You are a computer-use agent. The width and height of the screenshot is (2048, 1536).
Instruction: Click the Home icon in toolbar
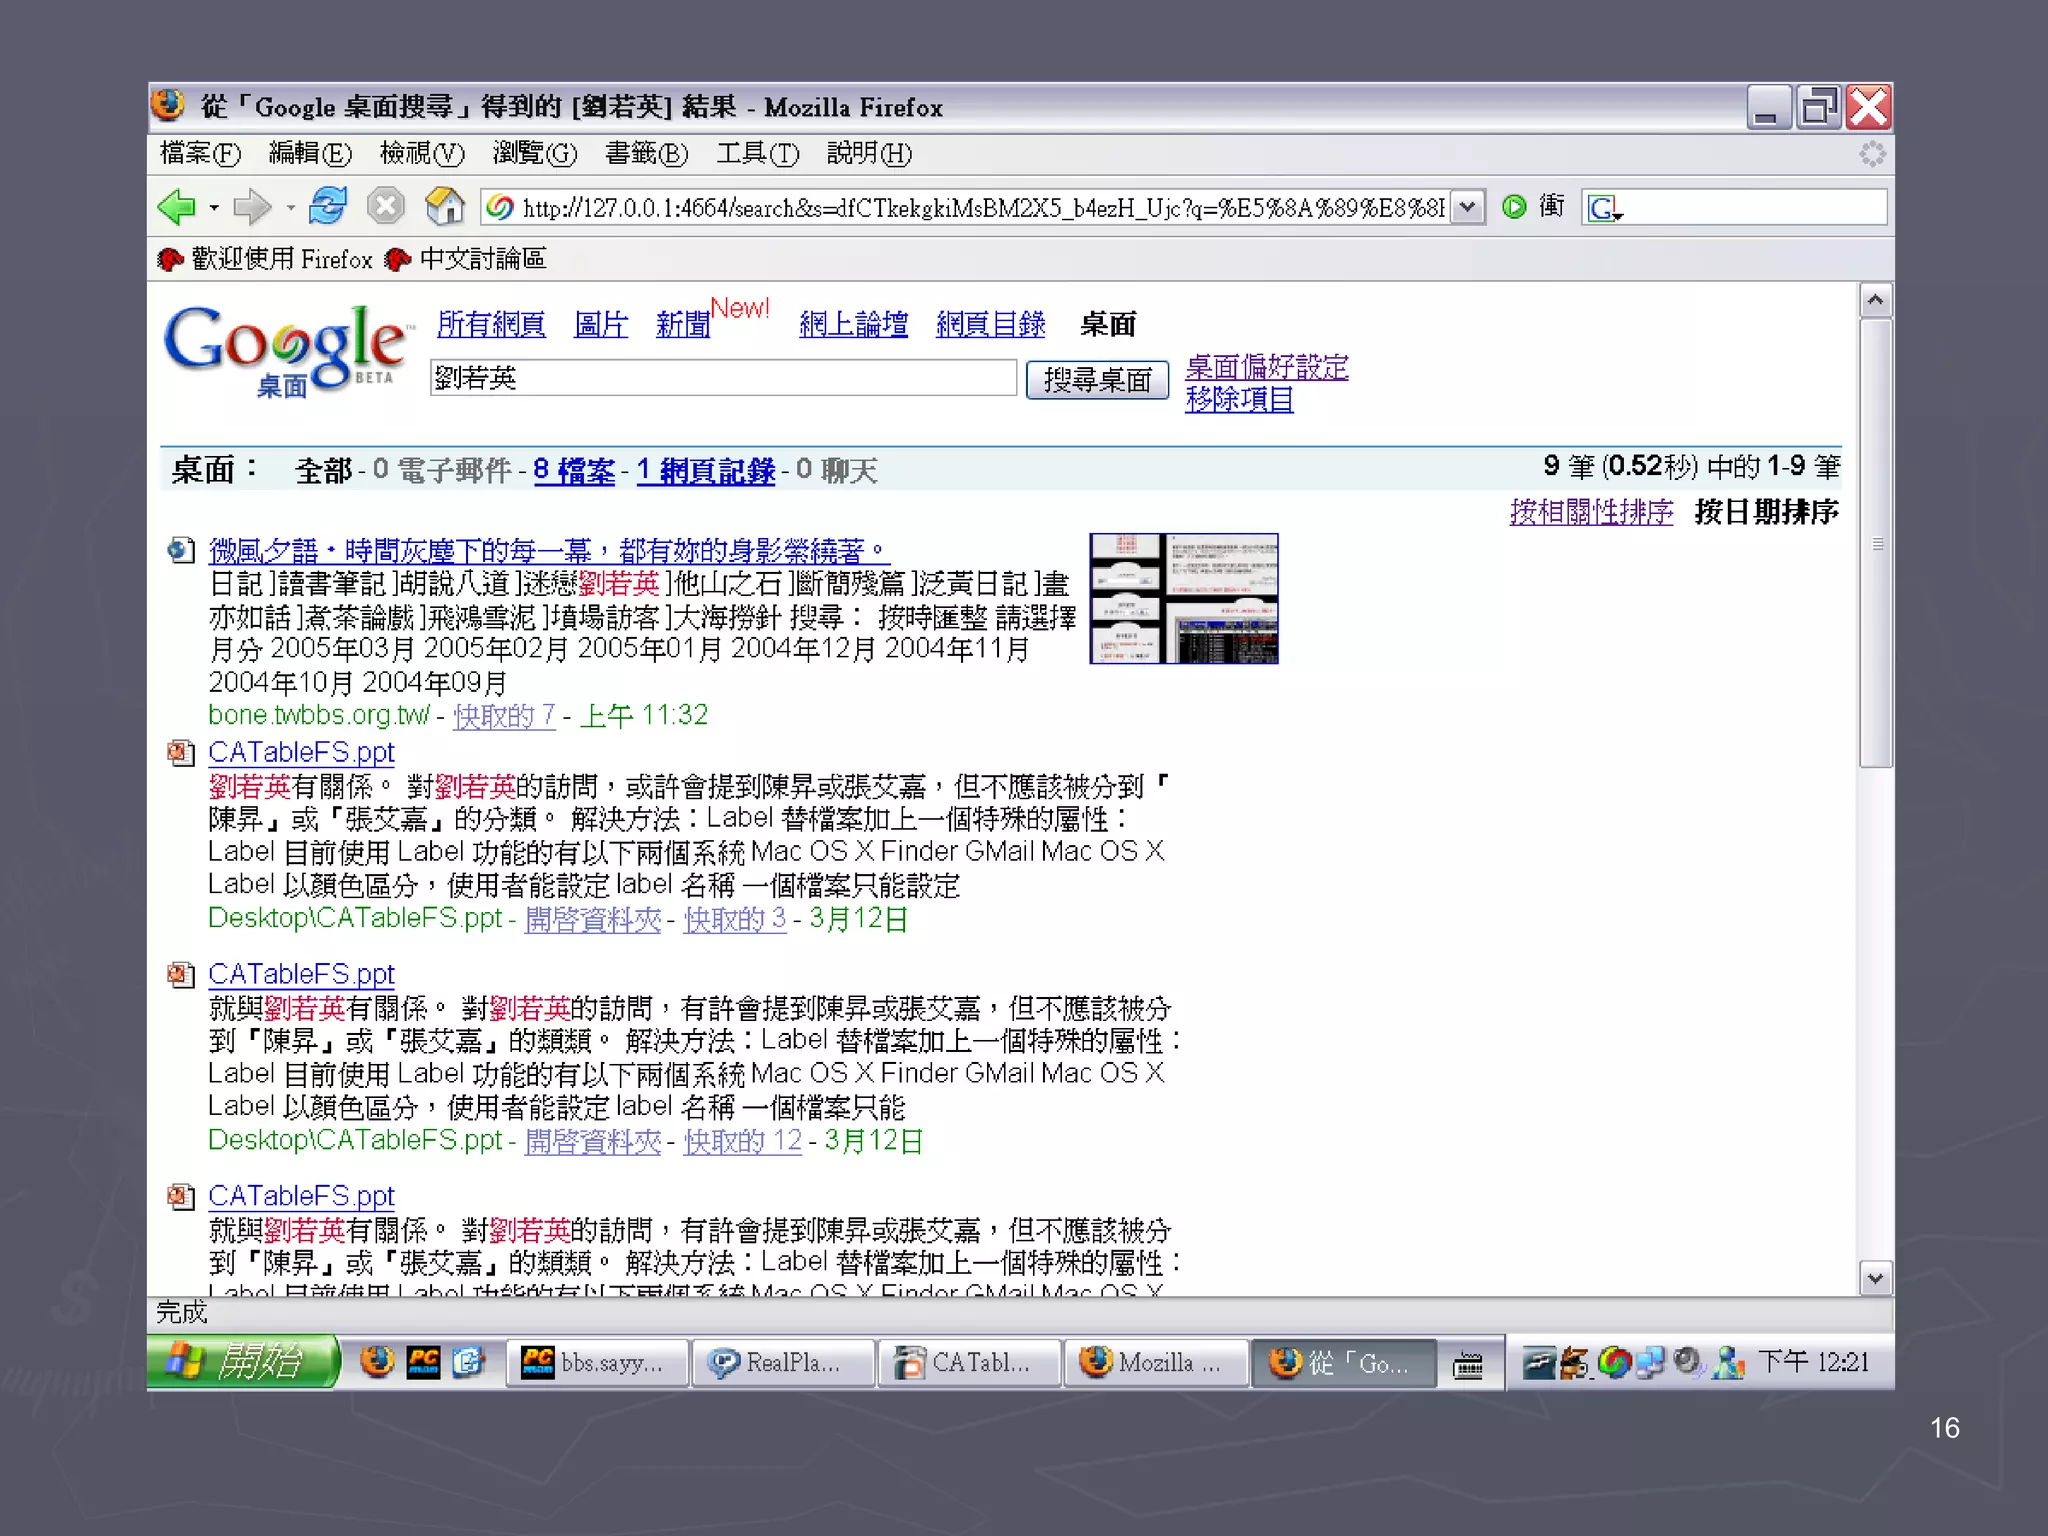(444, 206)
